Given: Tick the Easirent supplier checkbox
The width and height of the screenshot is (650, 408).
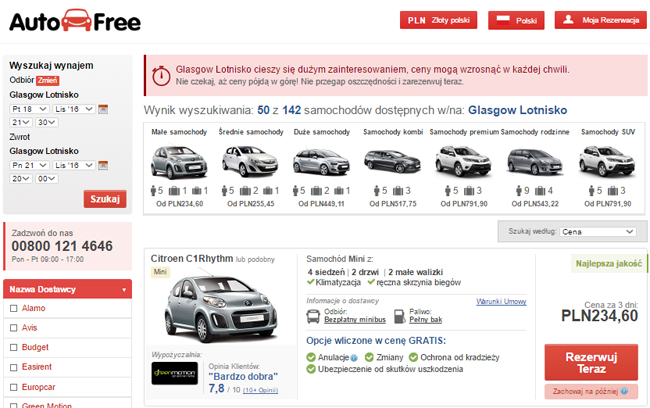Looking at the screenshot, I should click(x=14, y=367).
